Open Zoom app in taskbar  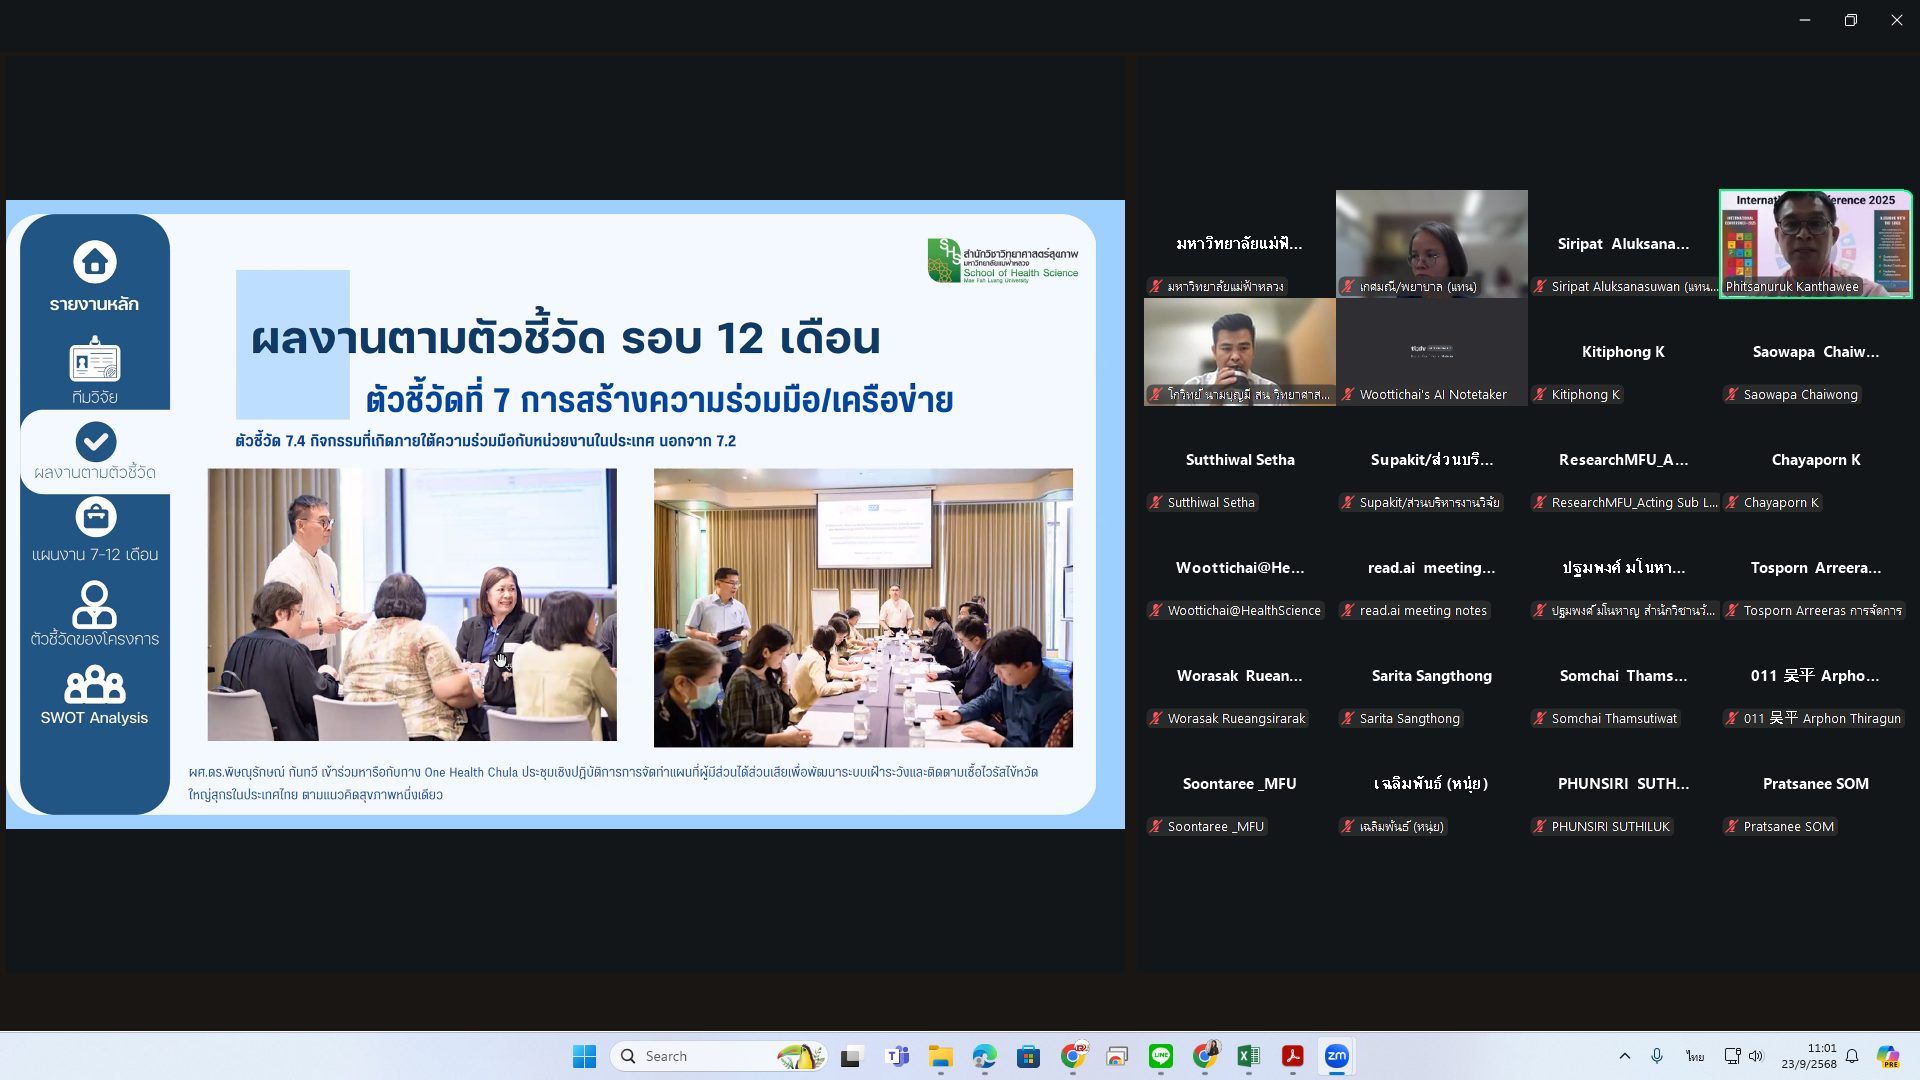(x=1336, y=1056)
